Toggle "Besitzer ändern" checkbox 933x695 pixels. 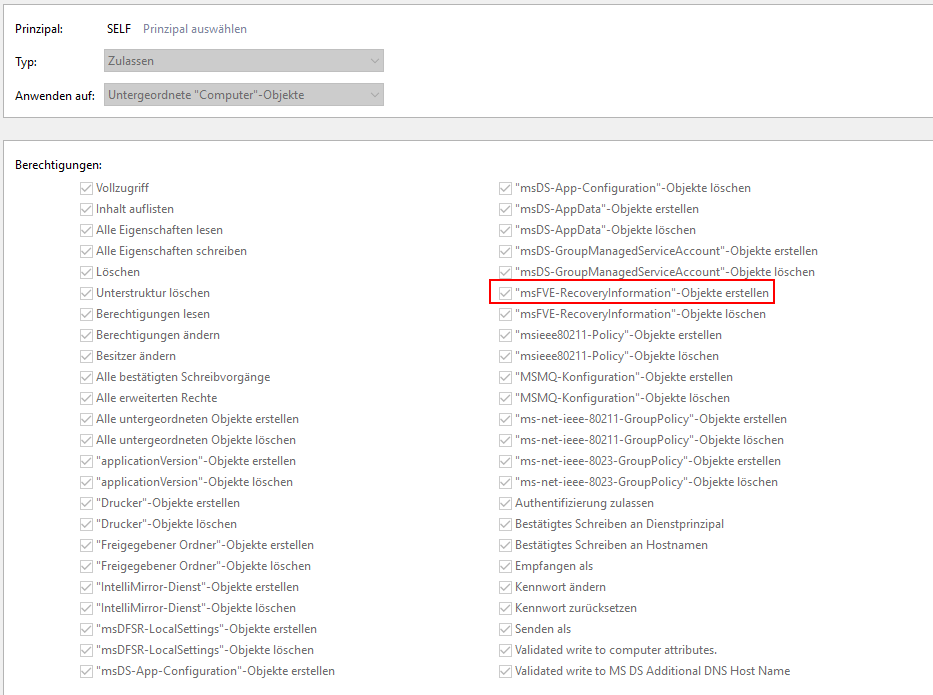(x=86, y=356)
